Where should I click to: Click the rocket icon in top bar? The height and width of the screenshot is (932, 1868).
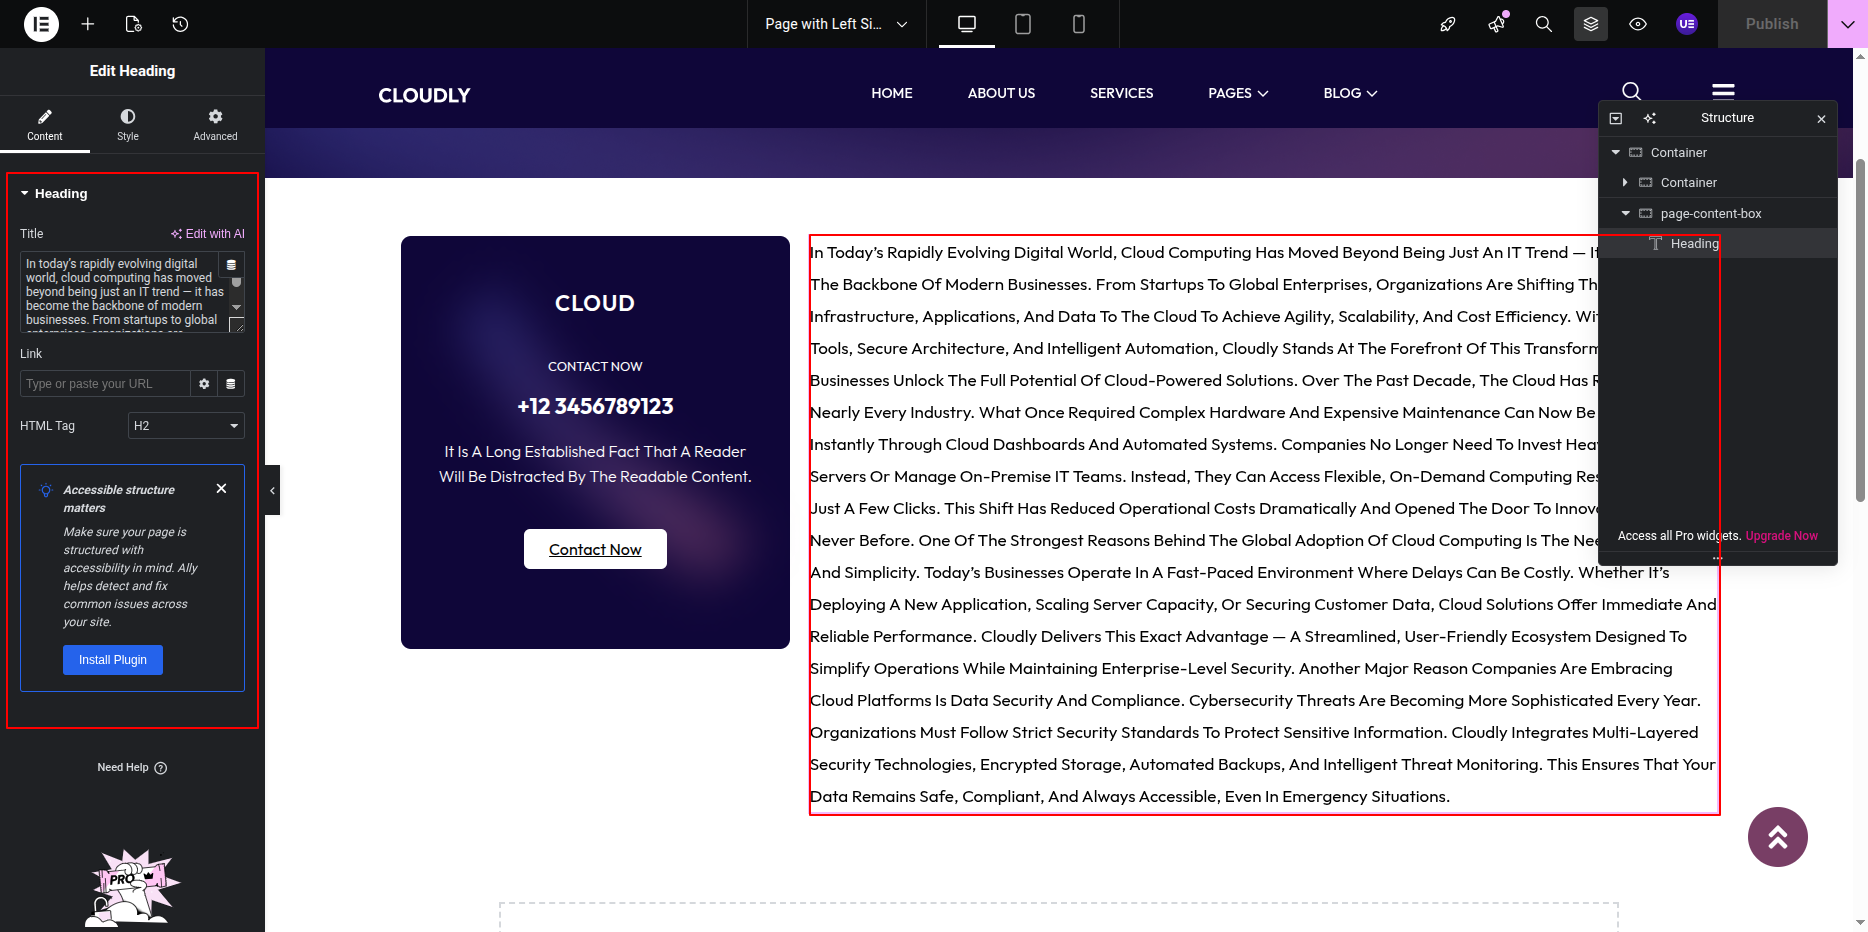[1447, 24]
